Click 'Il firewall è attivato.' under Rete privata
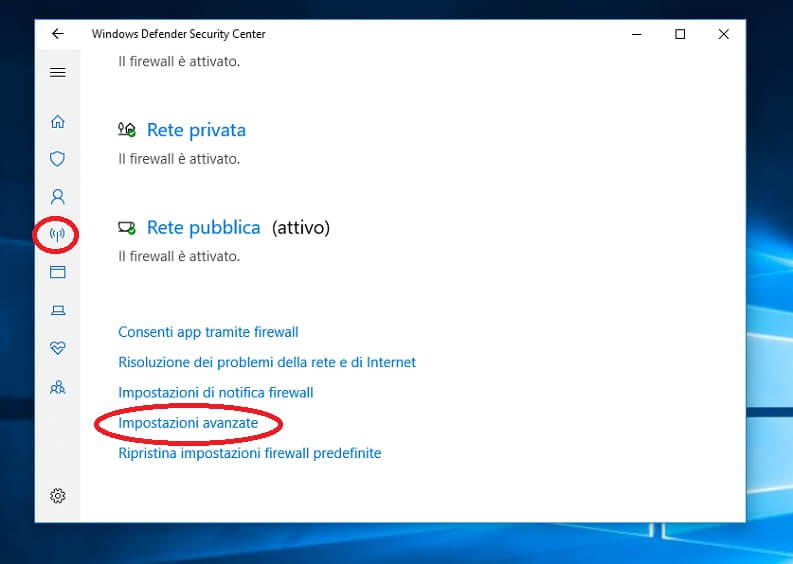This screenshot has width=793, height=564. (179, 159)
